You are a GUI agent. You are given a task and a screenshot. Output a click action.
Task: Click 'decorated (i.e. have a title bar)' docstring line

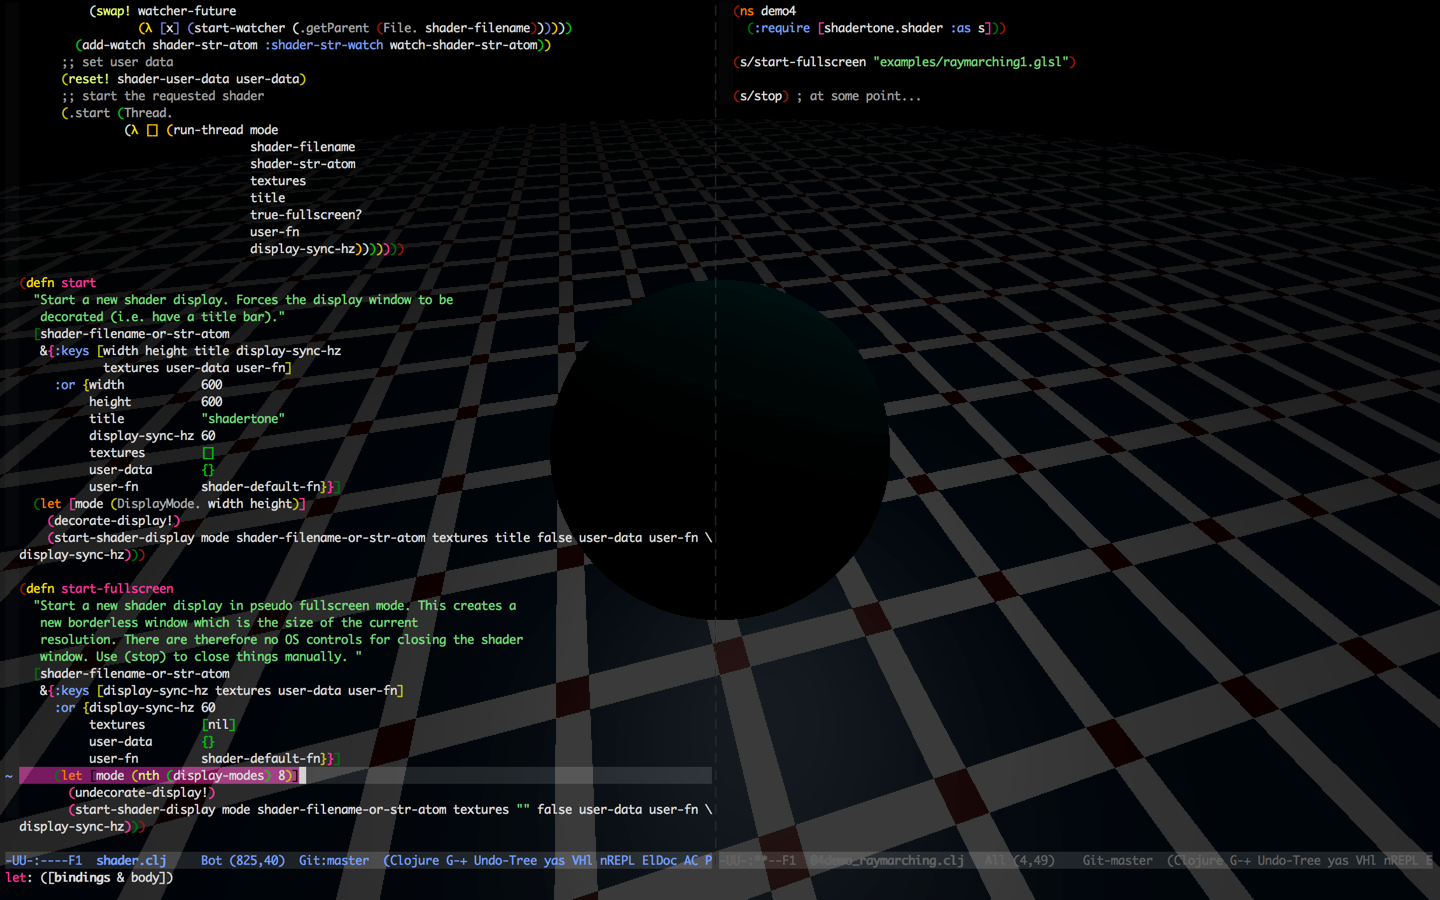click(x=163, y=317)
